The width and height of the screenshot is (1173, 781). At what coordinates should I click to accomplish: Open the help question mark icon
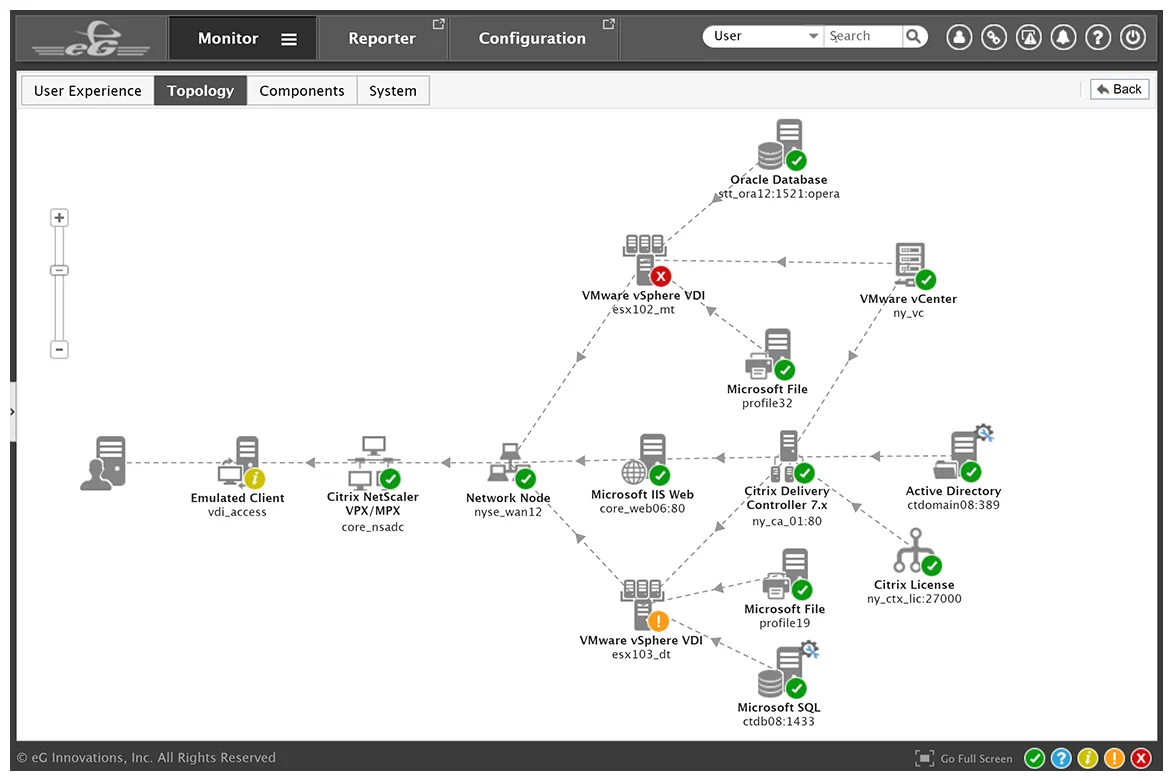point(1097,37)
